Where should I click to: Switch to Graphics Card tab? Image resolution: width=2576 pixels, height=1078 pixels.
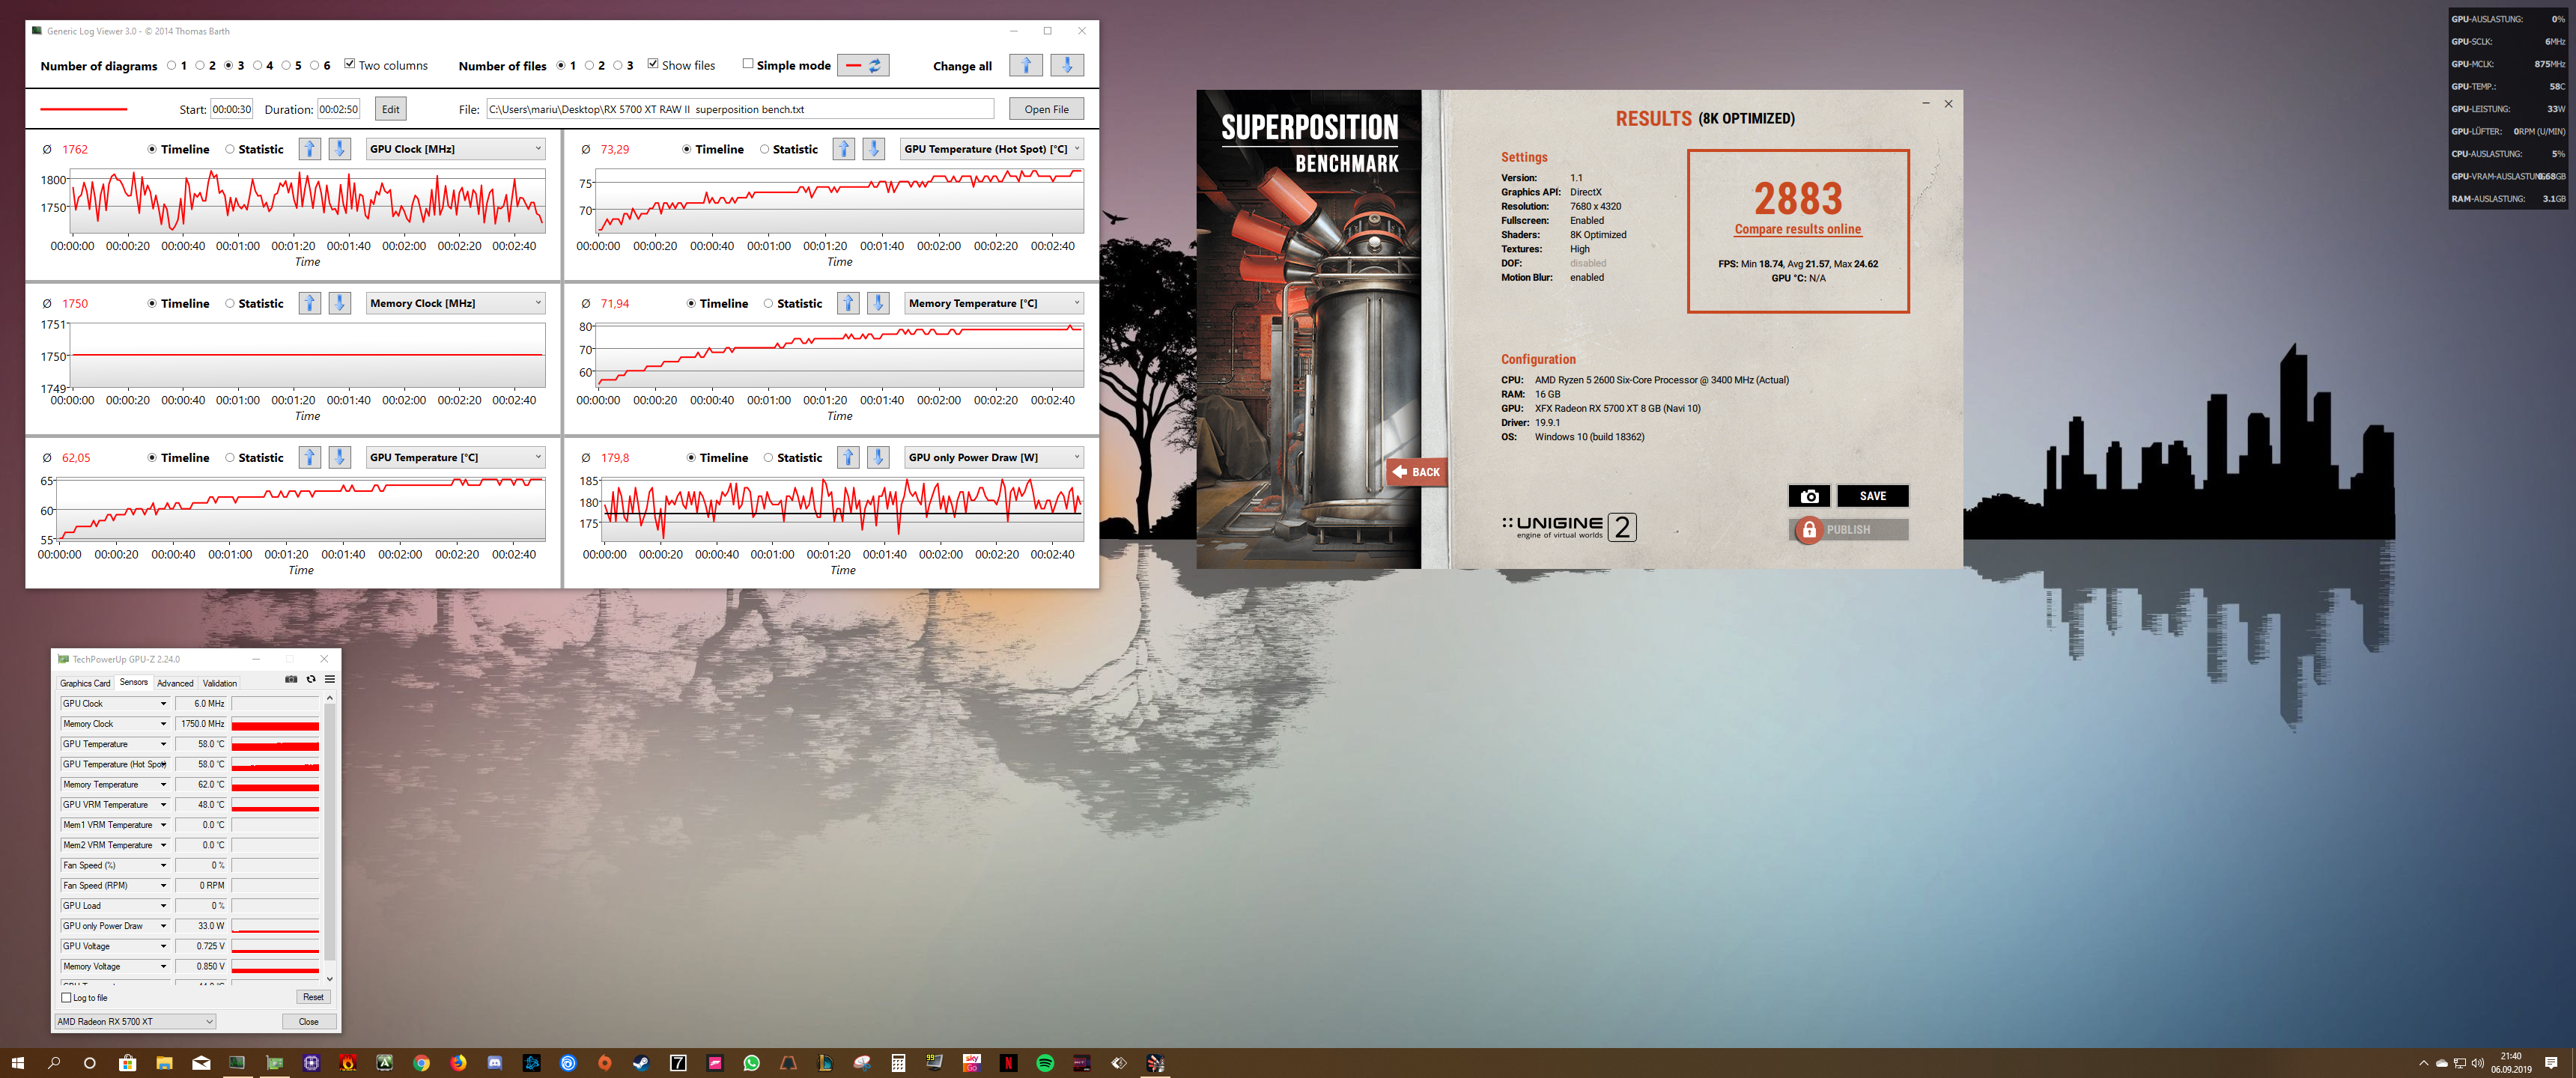pyautogui.click(x=85, y=683)
